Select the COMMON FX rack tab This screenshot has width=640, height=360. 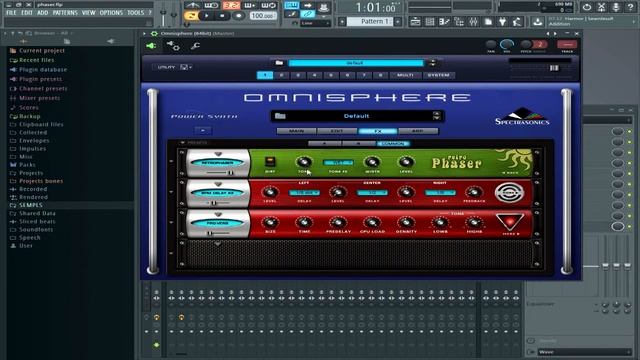(x=393, y=144)
